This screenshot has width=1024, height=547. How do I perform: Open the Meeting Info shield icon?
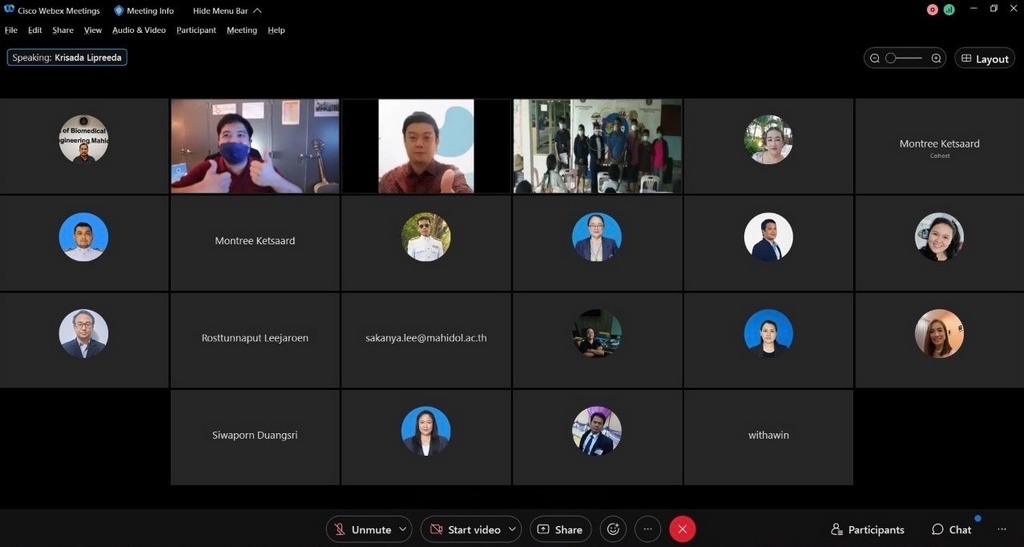[119, 11]
